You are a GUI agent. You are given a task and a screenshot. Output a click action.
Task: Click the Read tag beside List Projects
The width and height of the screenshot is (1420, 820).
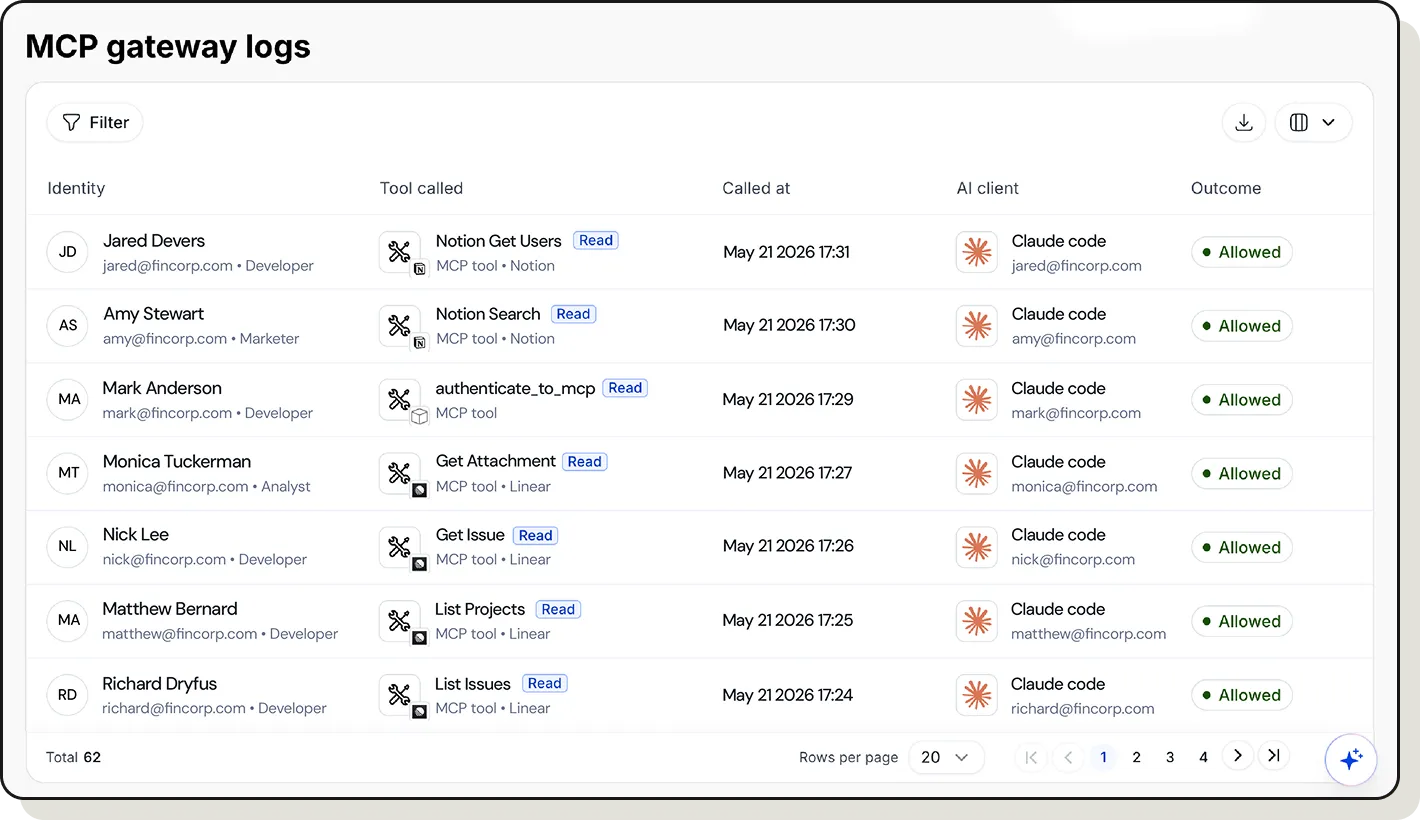(558, 609)
